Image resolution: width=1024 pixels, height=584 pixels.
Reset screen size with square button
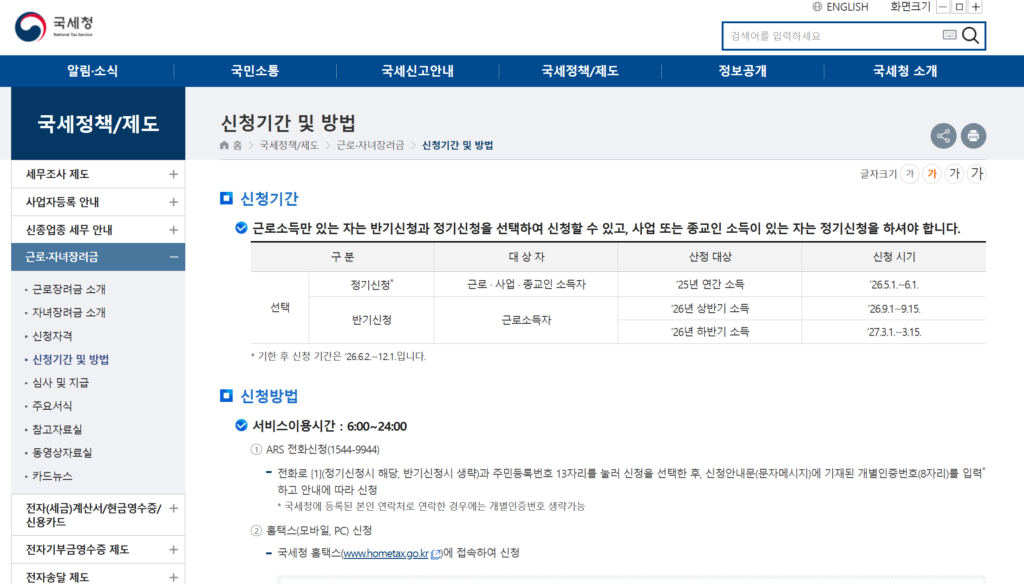tap(959, 7)
